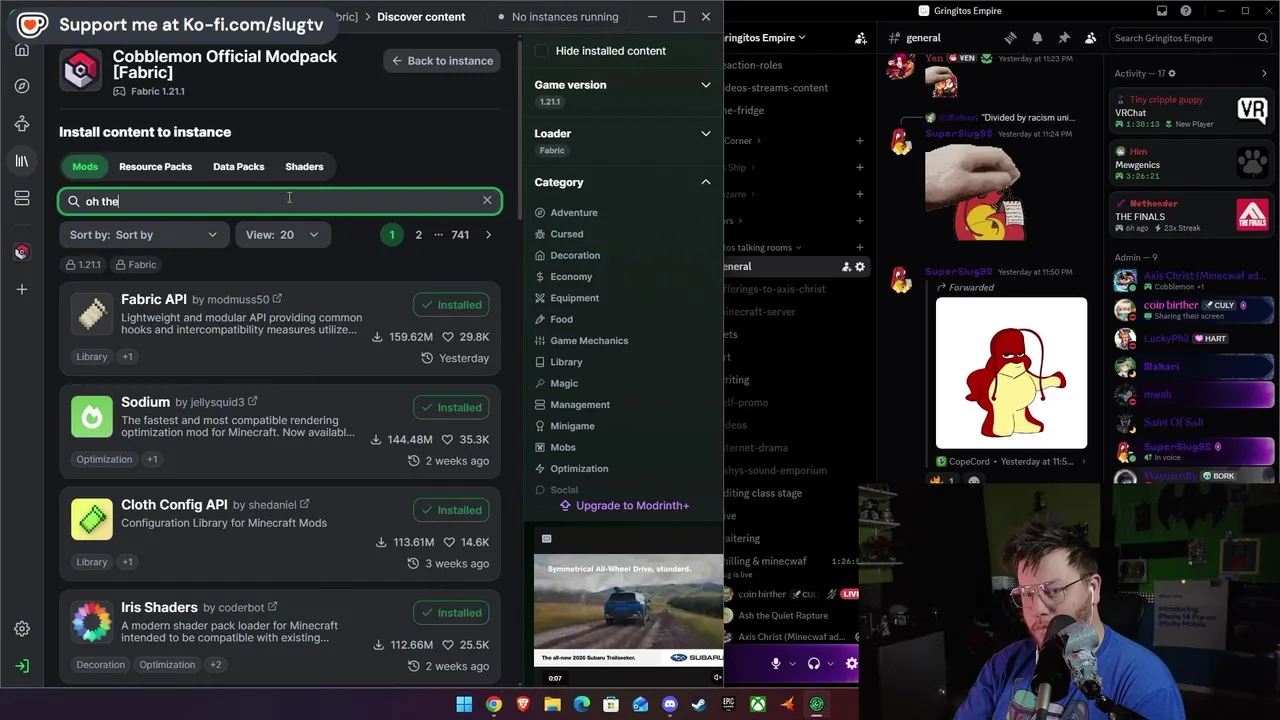The image size is (1280, 720).
Task: Switch to Data Packs tab
Action: pos(238,167)
